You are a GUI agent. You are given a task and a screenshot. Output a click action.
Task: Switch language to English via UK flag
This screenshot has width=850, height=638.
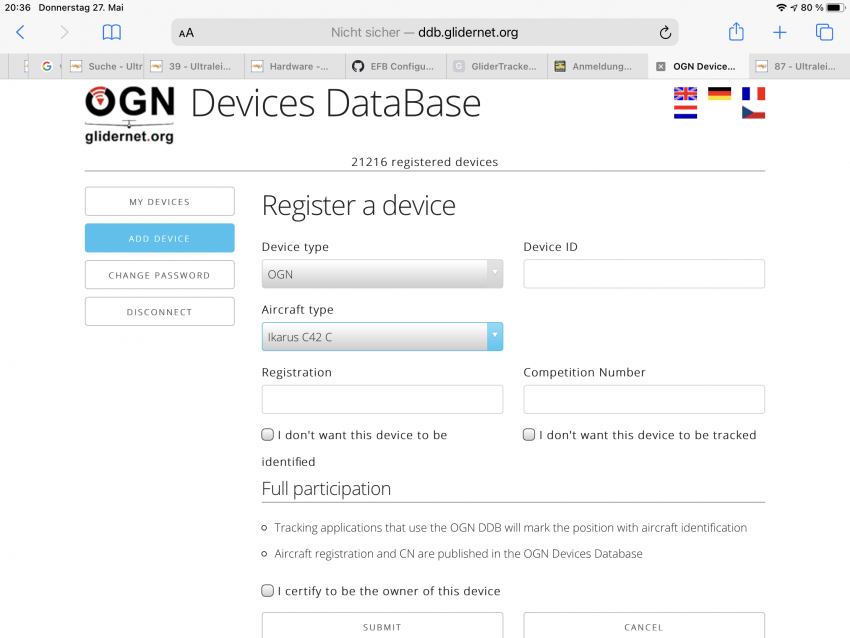click(x=685, y=94)
